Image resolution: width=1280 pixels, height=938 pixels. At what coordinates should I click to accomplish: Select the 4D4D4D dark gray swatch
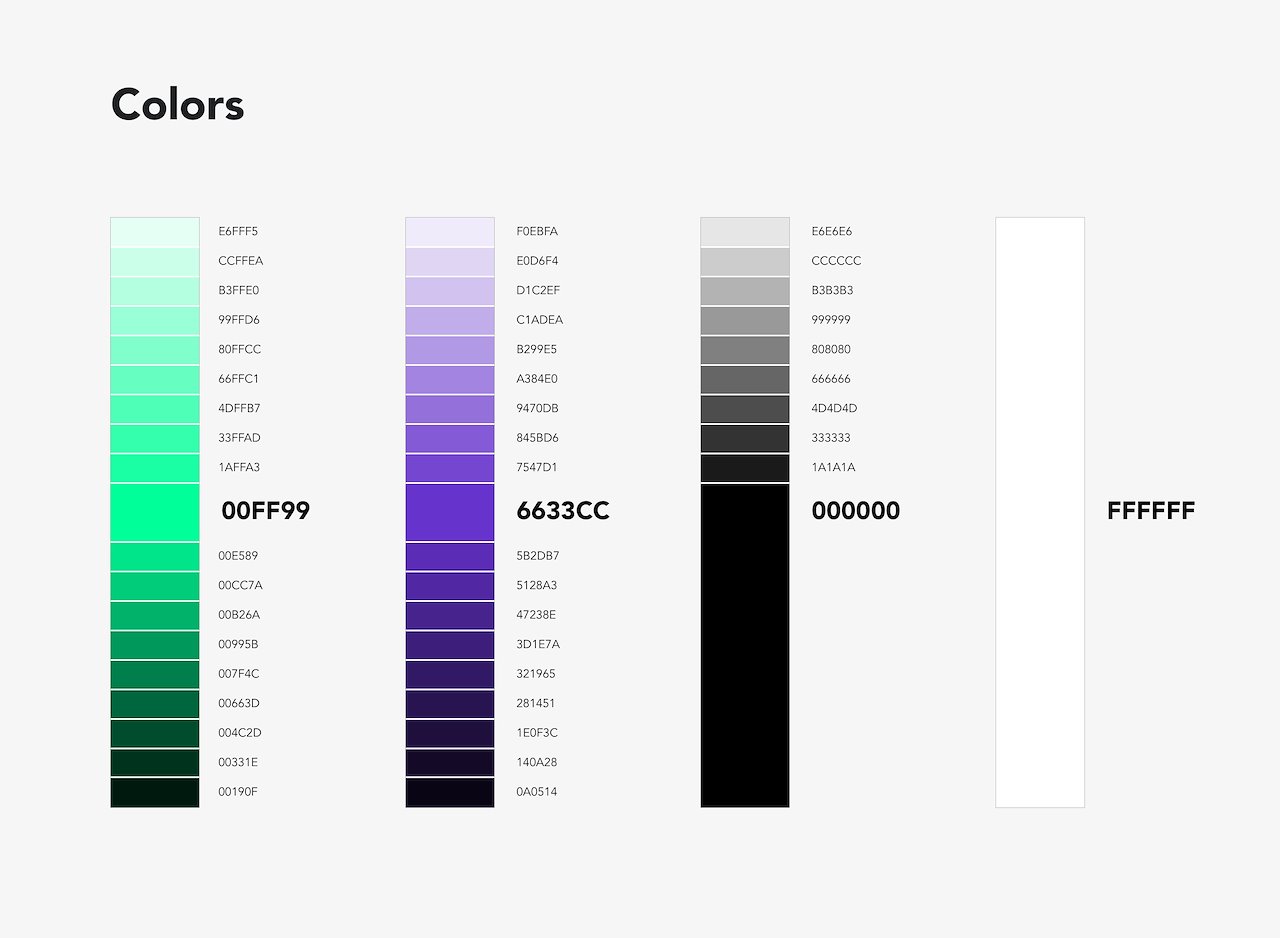[745, 409]
